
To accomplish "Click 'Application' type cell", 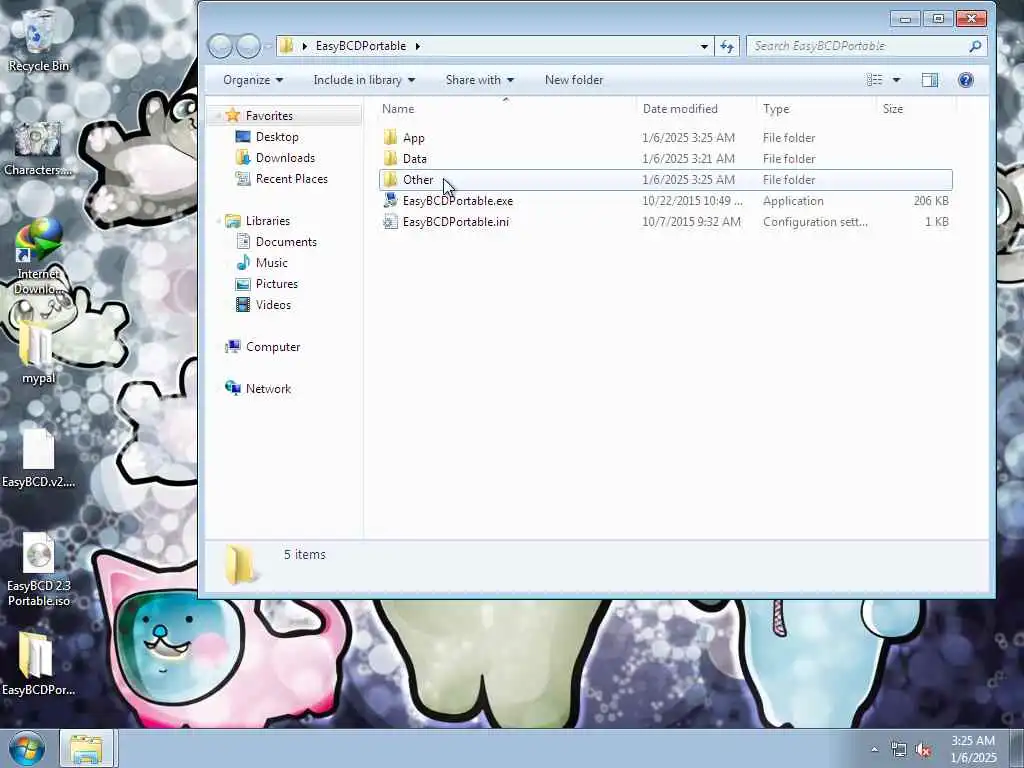I will 793,201.
